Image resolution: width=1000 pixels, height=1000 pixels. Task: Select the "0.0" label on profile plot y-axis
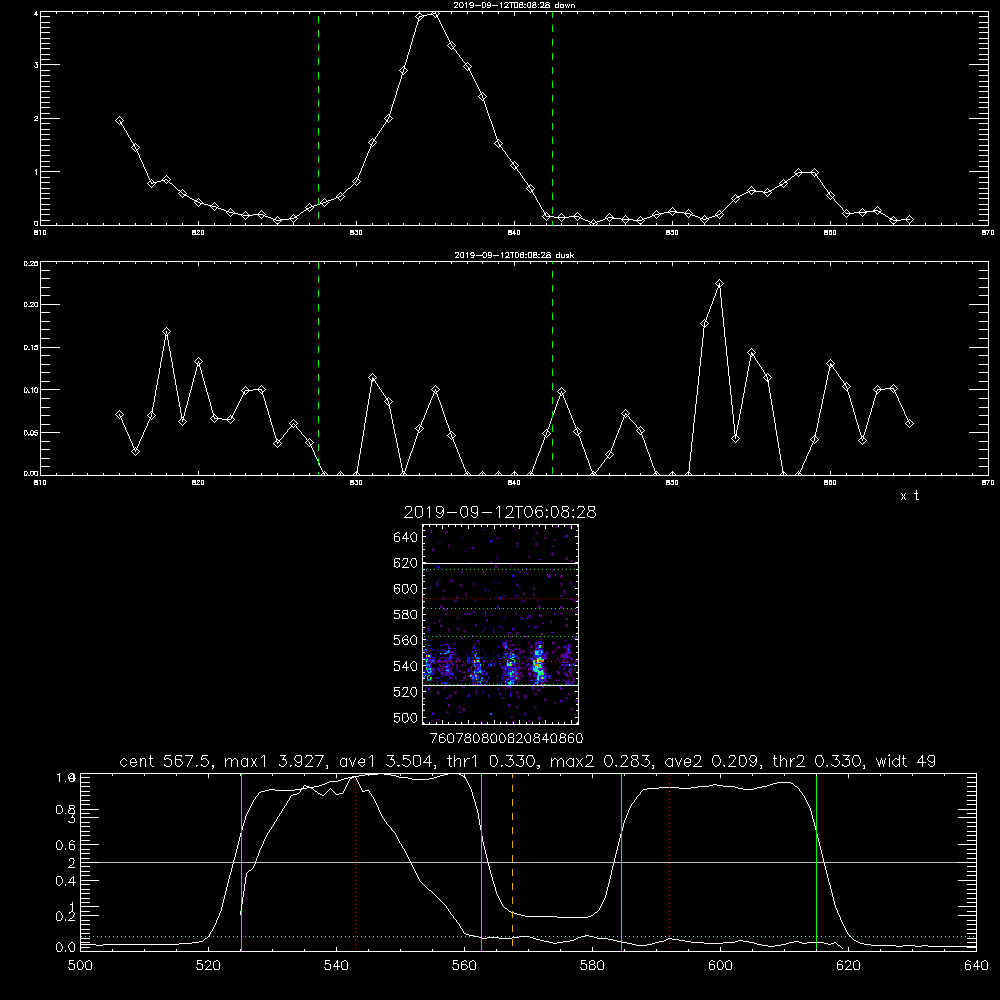65,948
